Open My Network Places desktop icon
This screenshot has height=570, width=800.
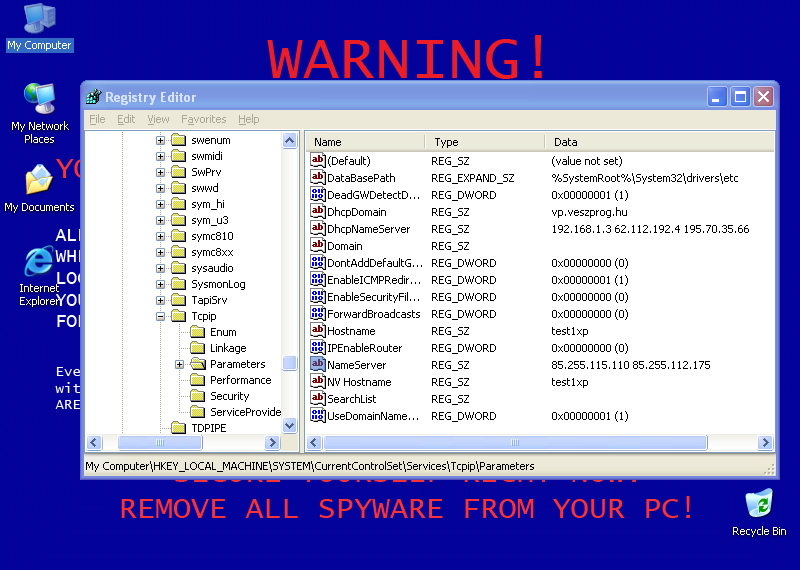[x=39, y=114]
